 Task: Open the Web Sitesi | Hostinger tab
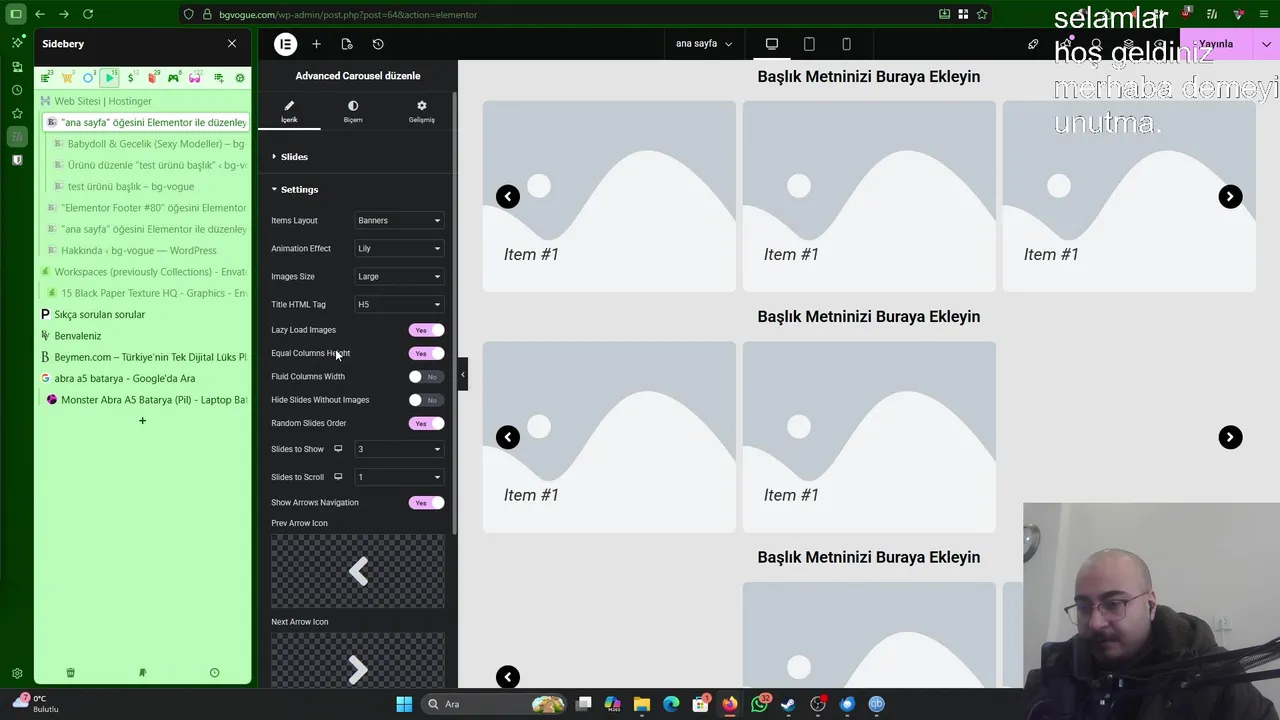pyautogui.click(x=143, y=101)
